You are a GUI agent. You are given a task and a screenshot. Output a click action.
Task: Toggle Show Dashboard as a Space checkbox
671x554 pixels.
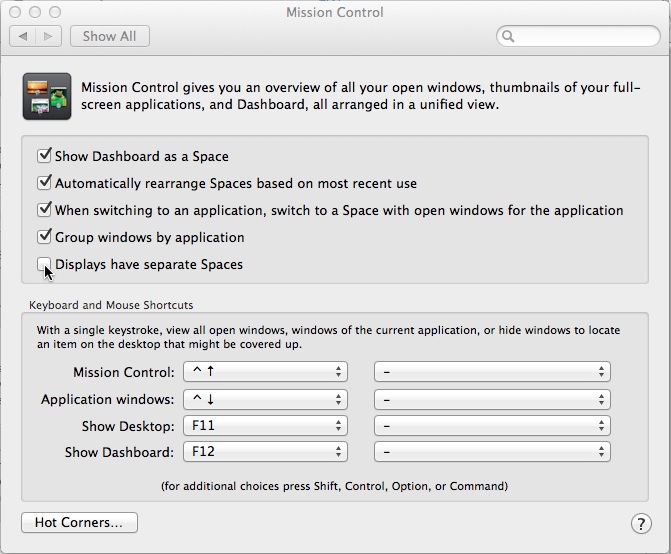click(44, 156)
